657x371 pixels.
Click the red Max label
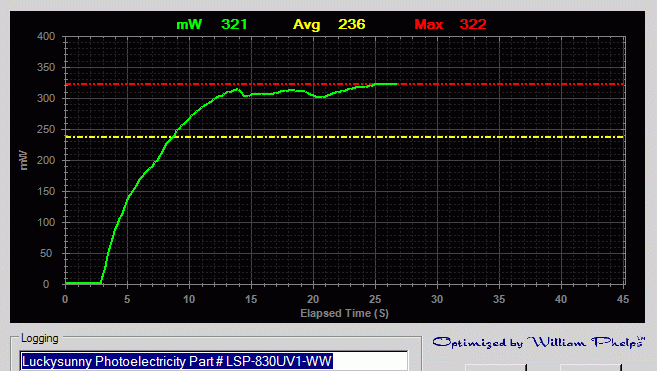coord(429,24)
